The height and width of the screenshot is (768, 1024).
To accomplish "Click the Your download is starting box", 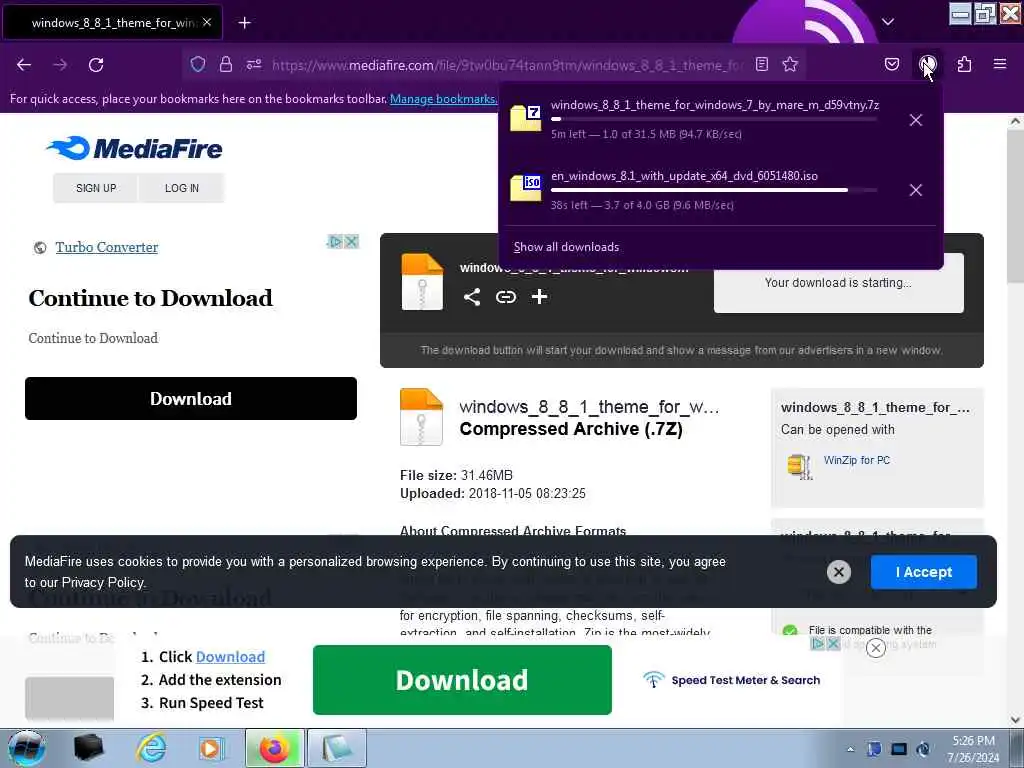I will click(x=839, y=283).
